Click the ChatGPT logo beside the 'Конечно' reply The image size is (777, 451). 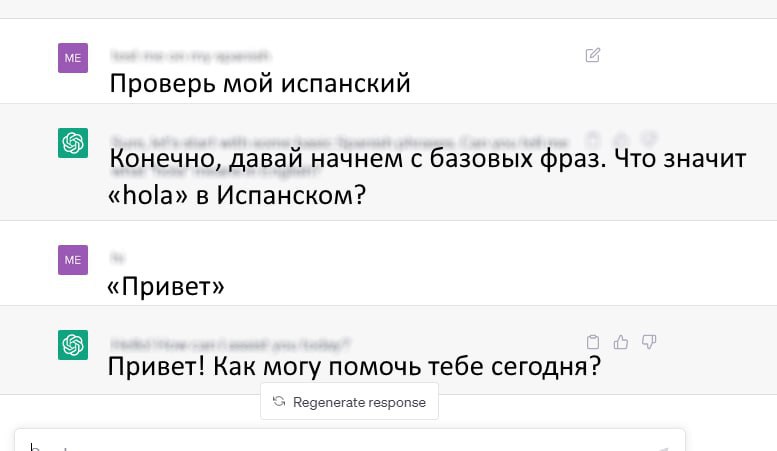[x=73, y=143]
